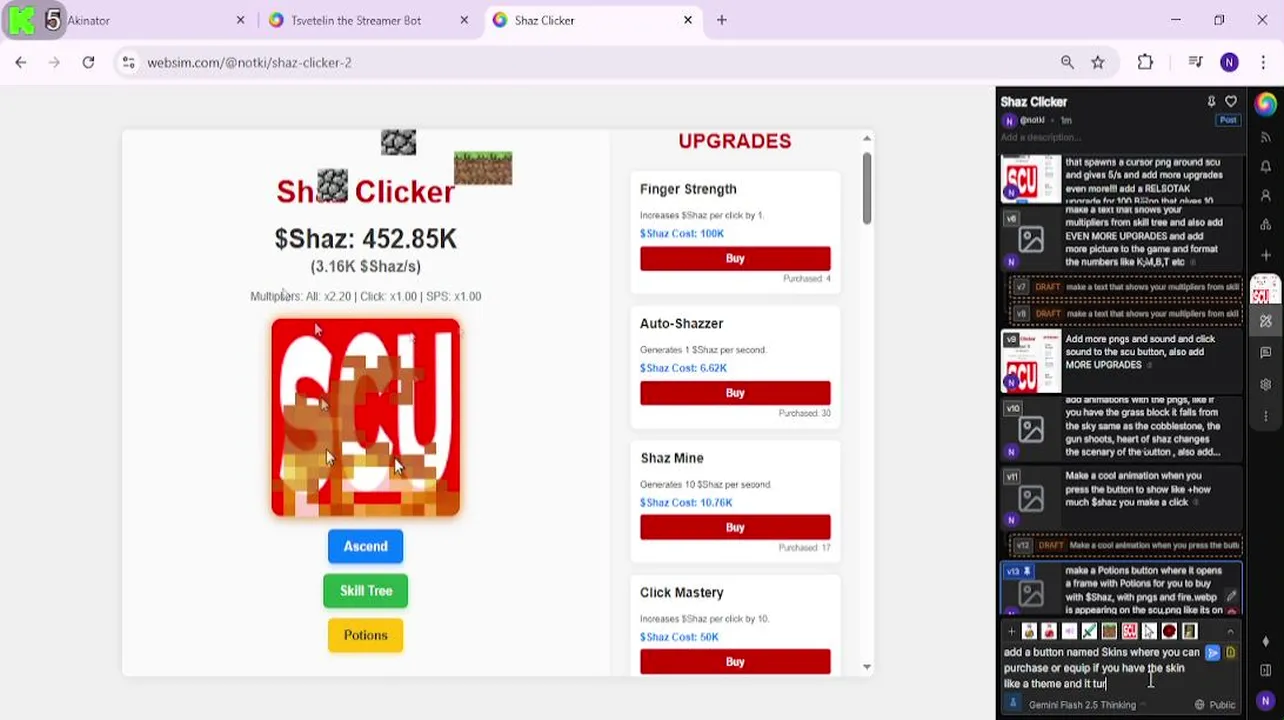Open the v10 version entry
The height and width of the screenshot is (720, 1284).
[1121, 430]
